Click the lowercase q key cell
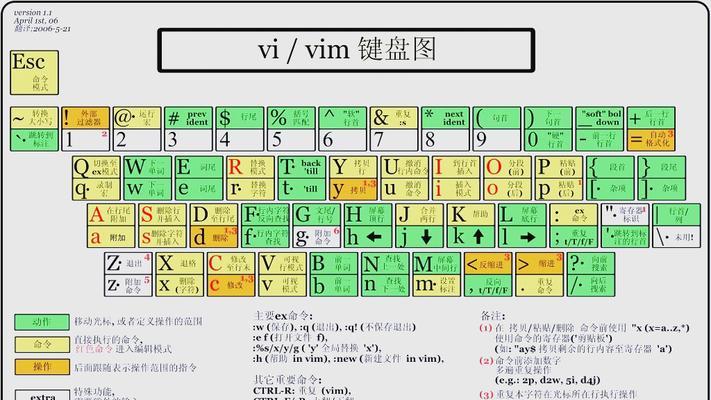Viewport: 711px width, 400px height. [x=96, y=189]
